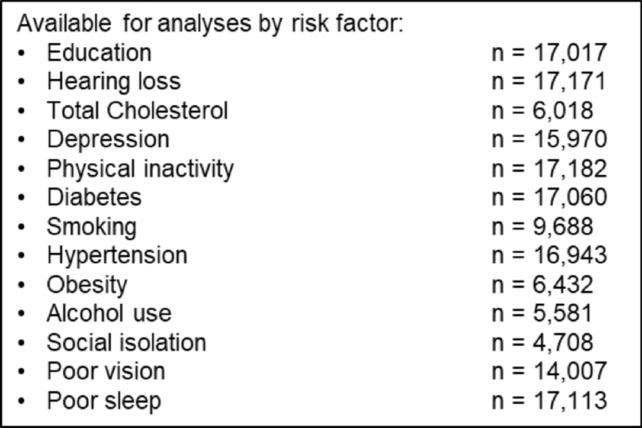642x428 pixels.
Task: Select the sample size n = 14,007
Action: point(549,372)
